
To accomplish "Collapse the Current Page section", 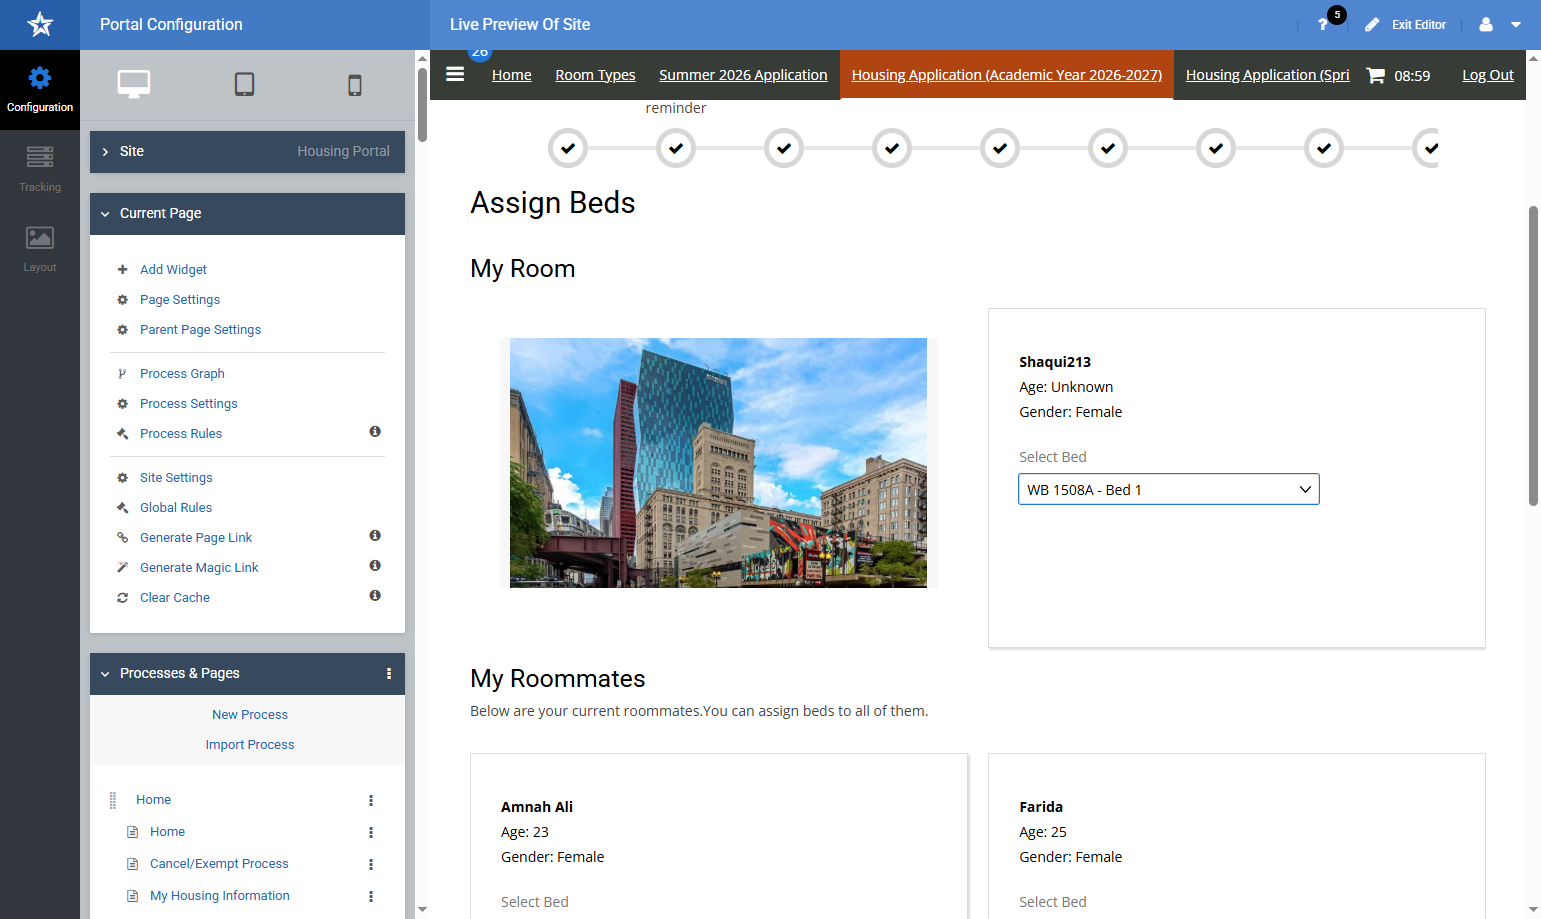I will [247, 214].
